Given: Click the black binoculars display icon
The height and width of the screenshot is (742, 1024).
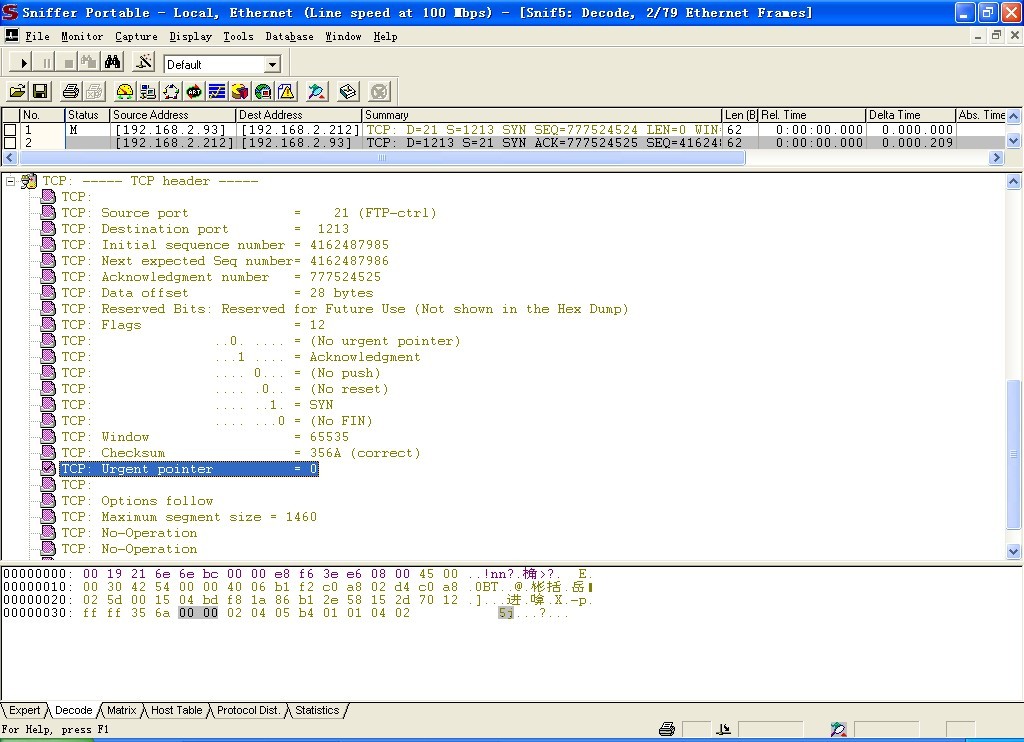Looking at the screenshot, I should tap(112, 63).
